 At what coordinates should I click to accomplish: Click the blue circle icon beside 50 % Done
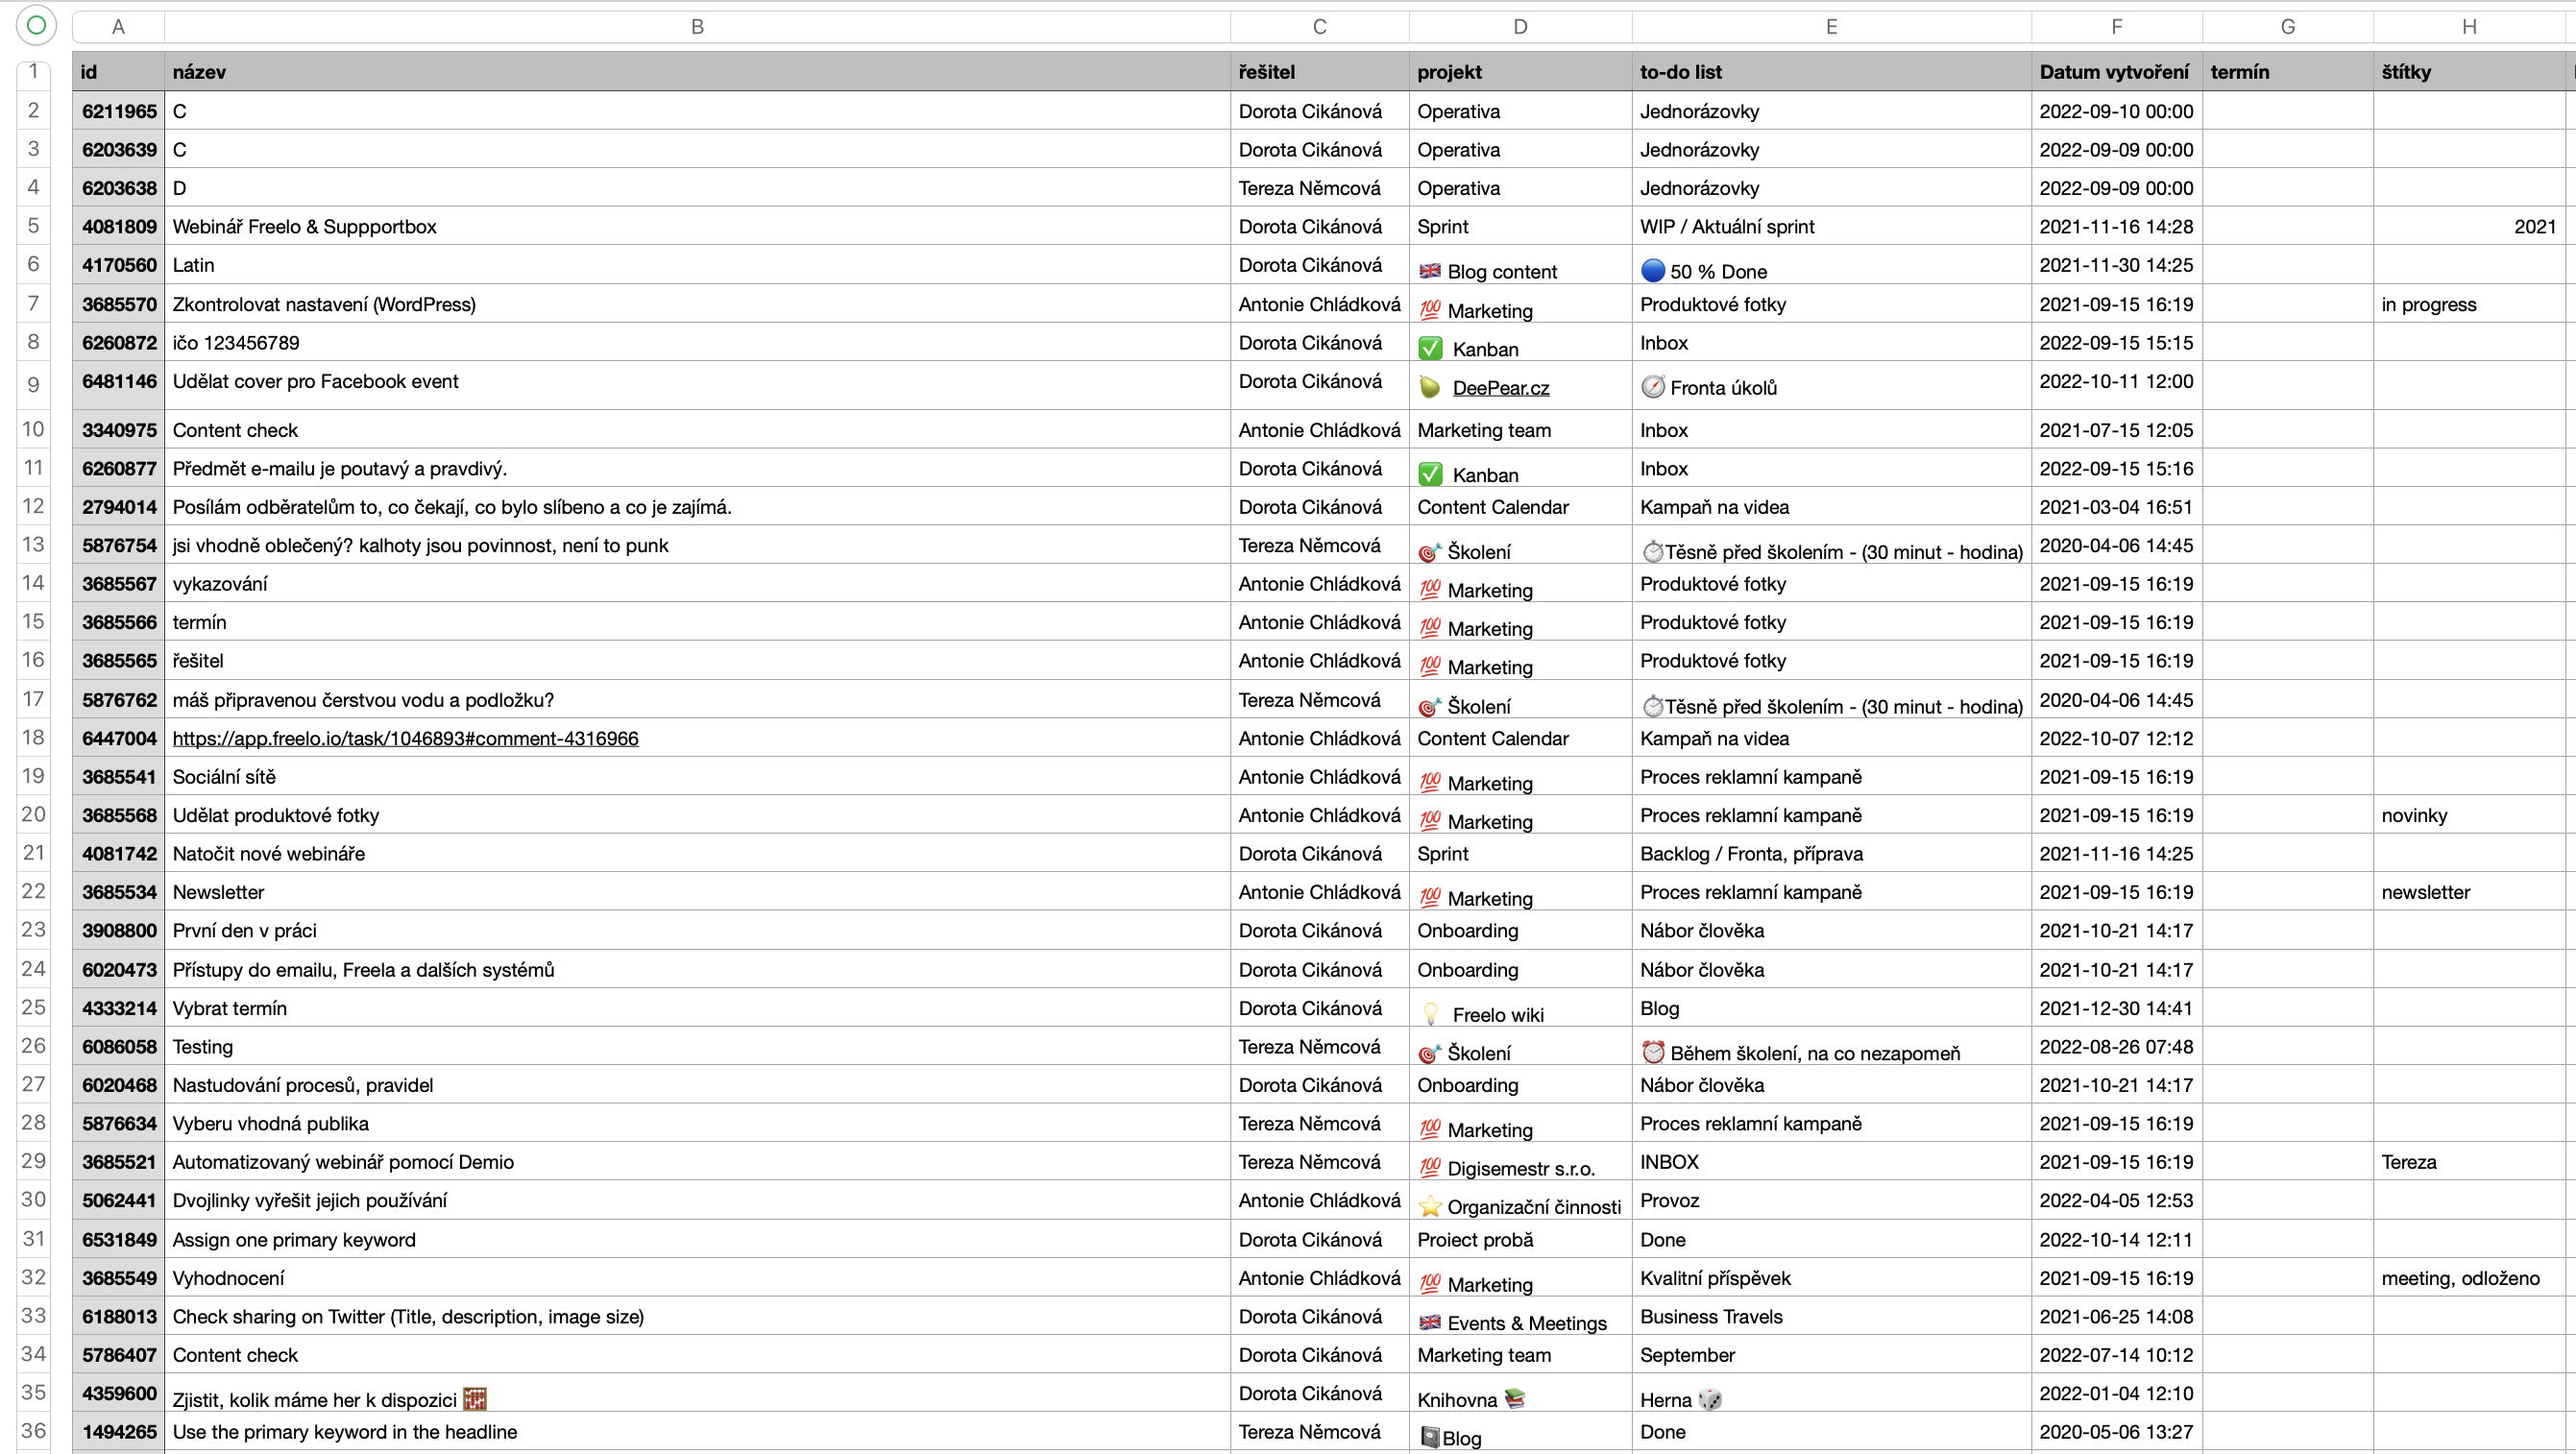(1653, 270)
